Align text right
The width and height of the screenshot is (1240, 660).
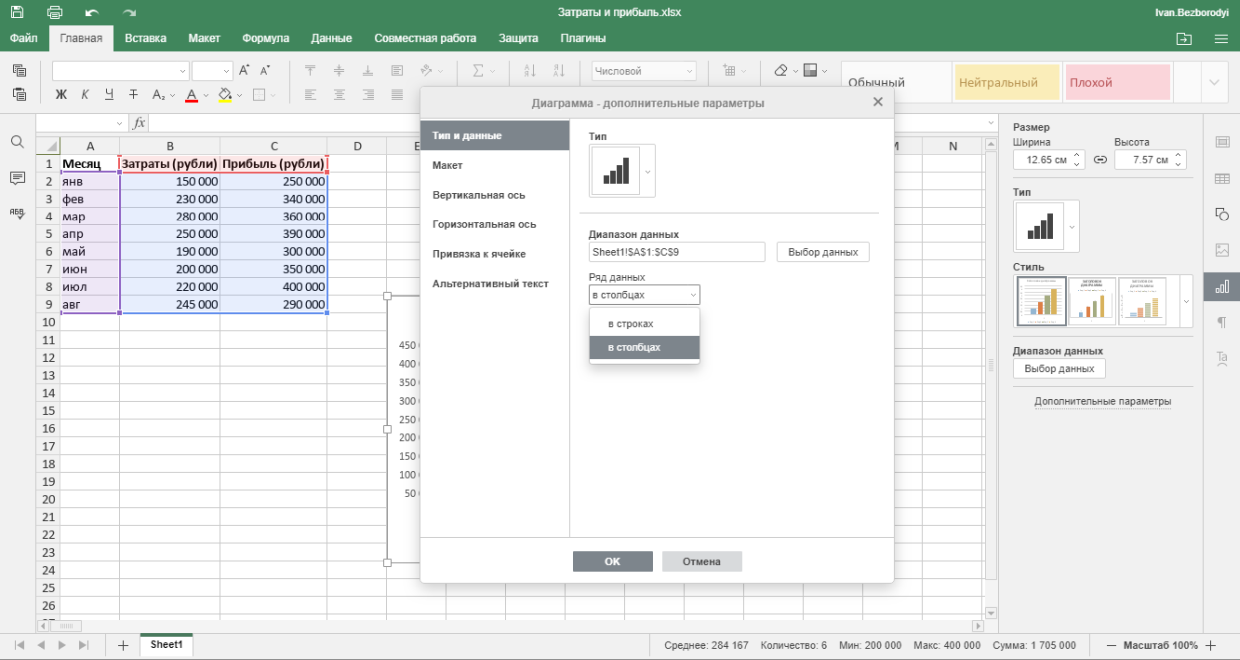pyautogui.click(x=368, y=95)
